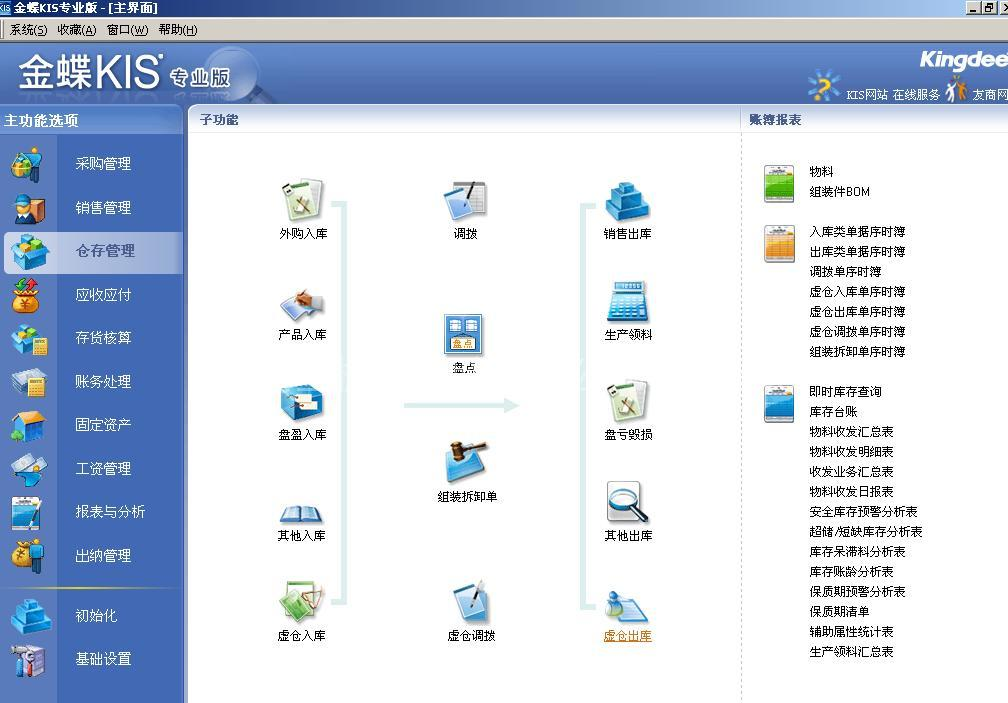
Task: Open the 其他出库 magnifier icon
Action: 627,502
